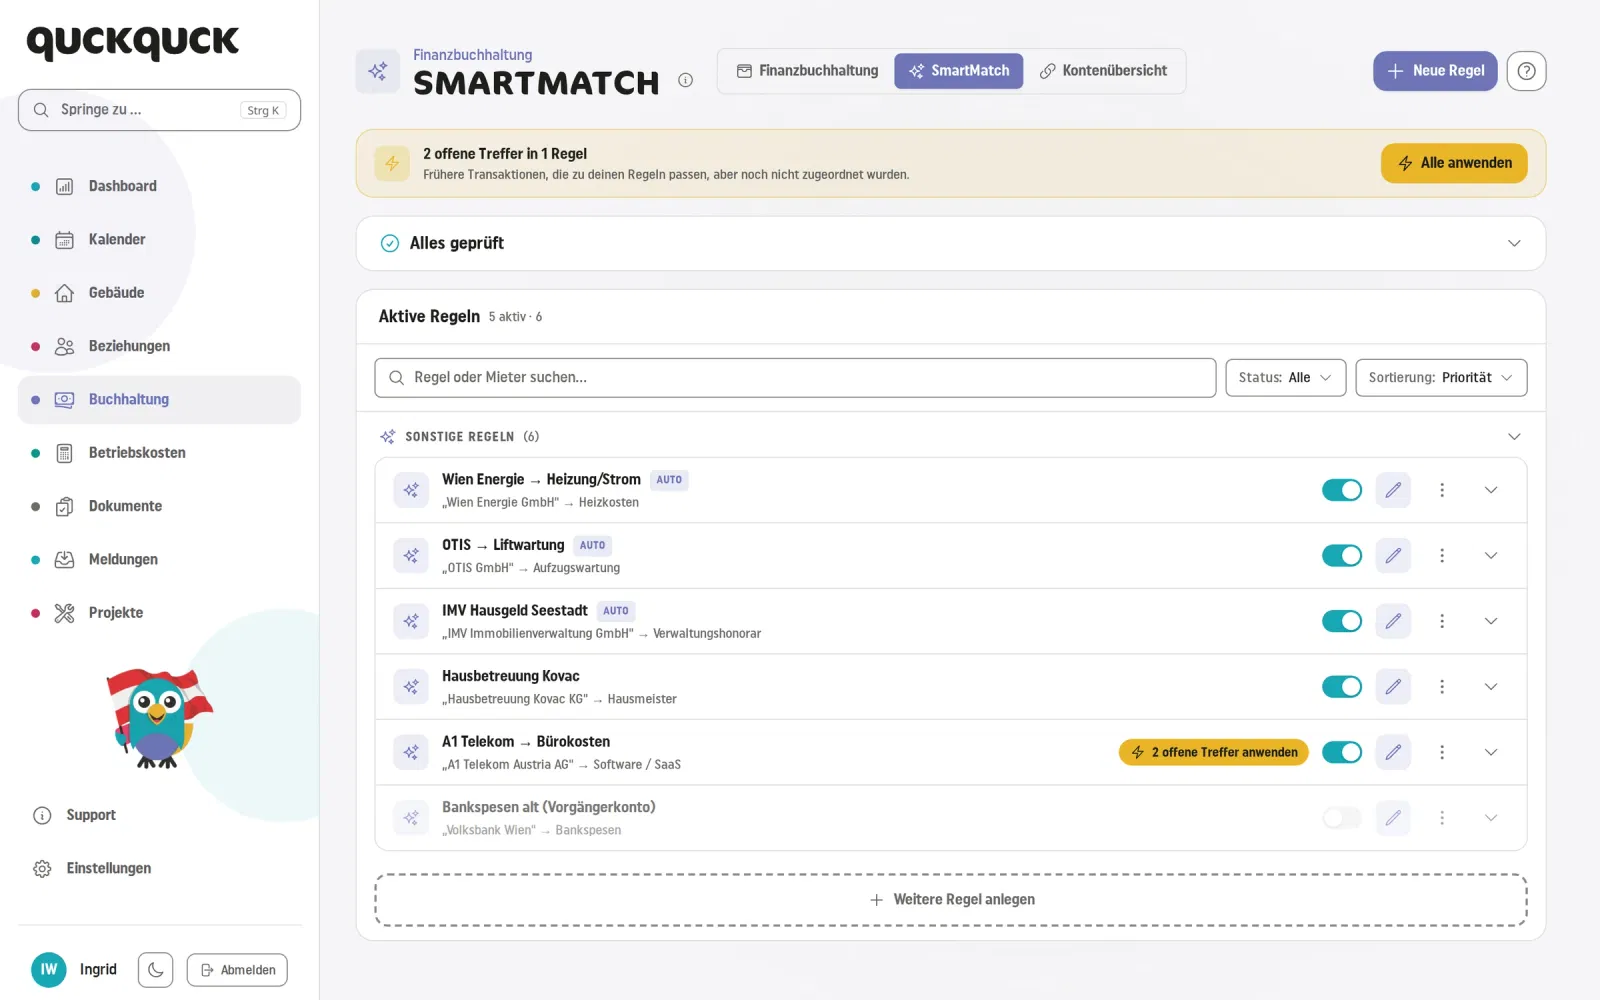The image size is (1600, 1000).
Task: Disable the OTIS Liftwartung toggle
Action: point(1342,555)
